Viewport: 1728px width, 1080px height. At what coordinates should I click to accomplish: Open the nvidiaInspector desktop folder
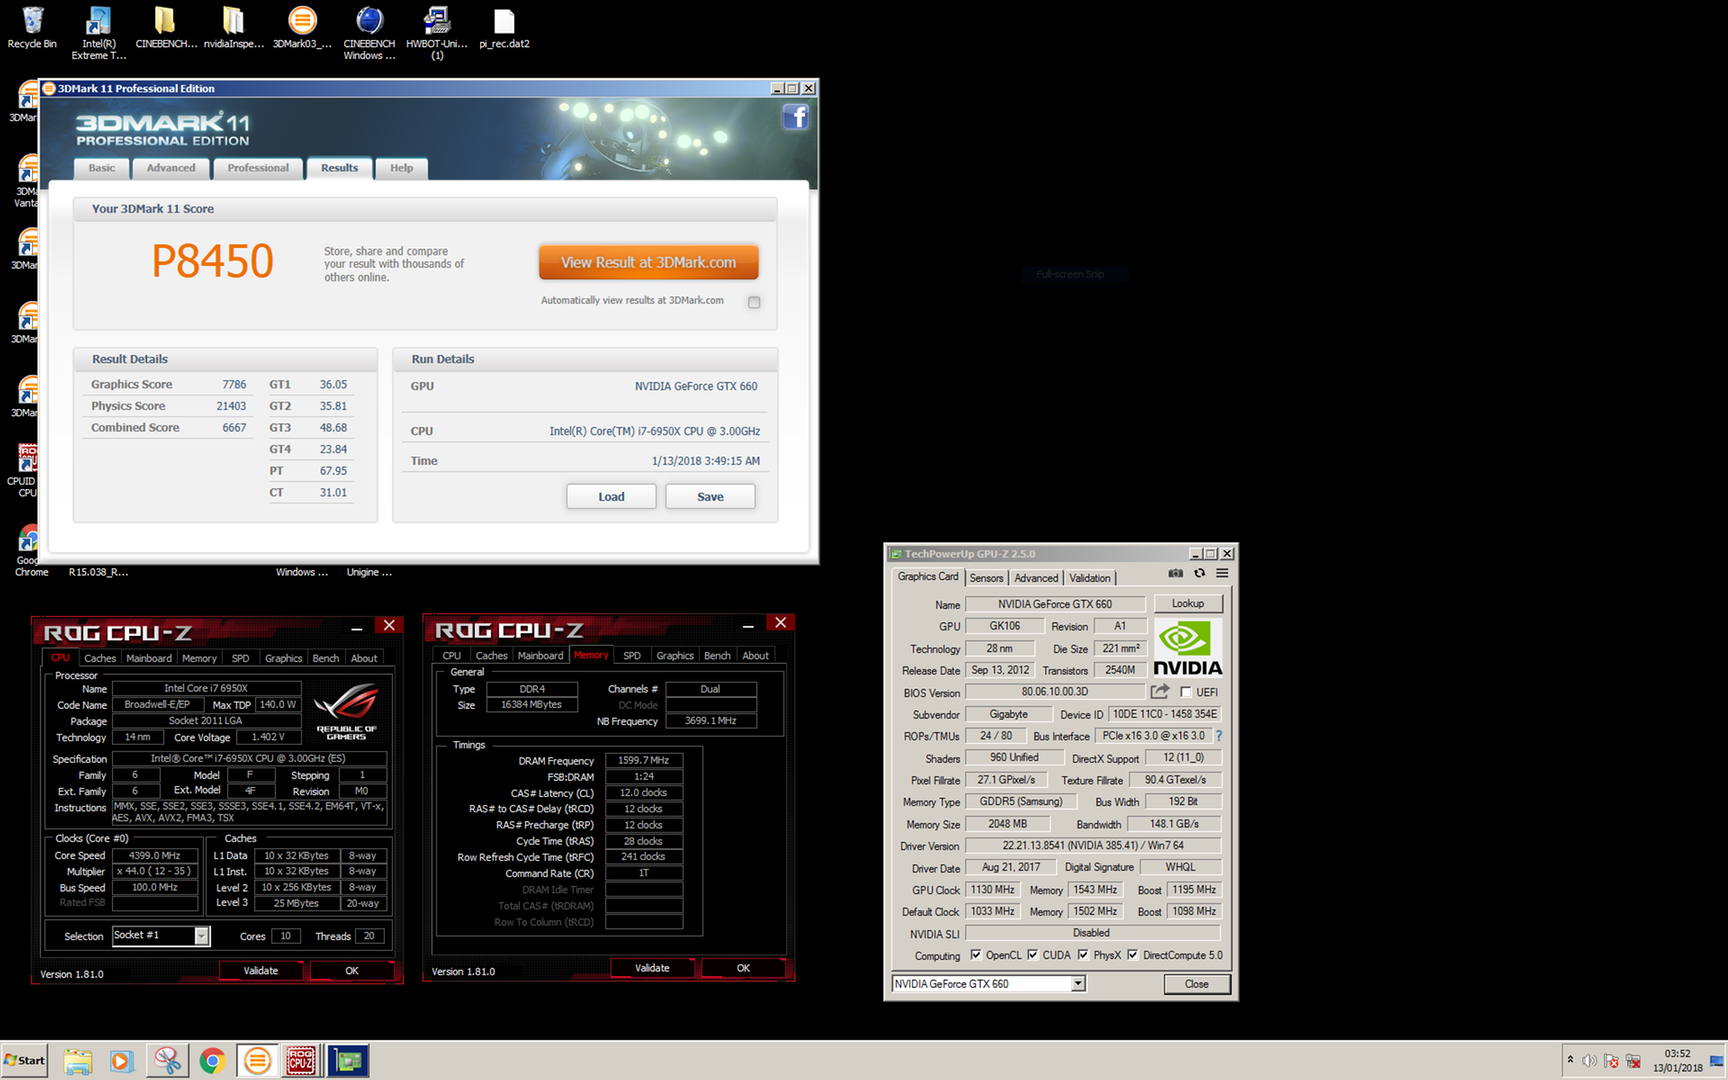pyautogui.click(x=234, y=28)
